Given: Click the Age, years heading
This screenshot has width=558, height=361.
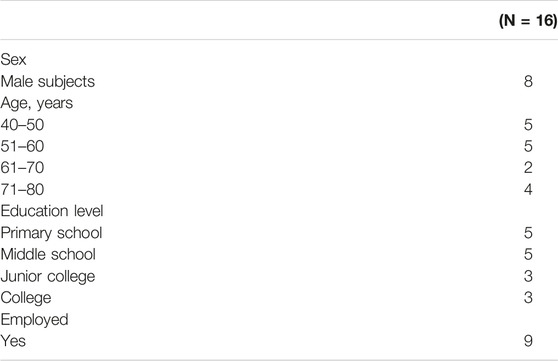Looking at the screenshot, I should (x=37, y=104).
